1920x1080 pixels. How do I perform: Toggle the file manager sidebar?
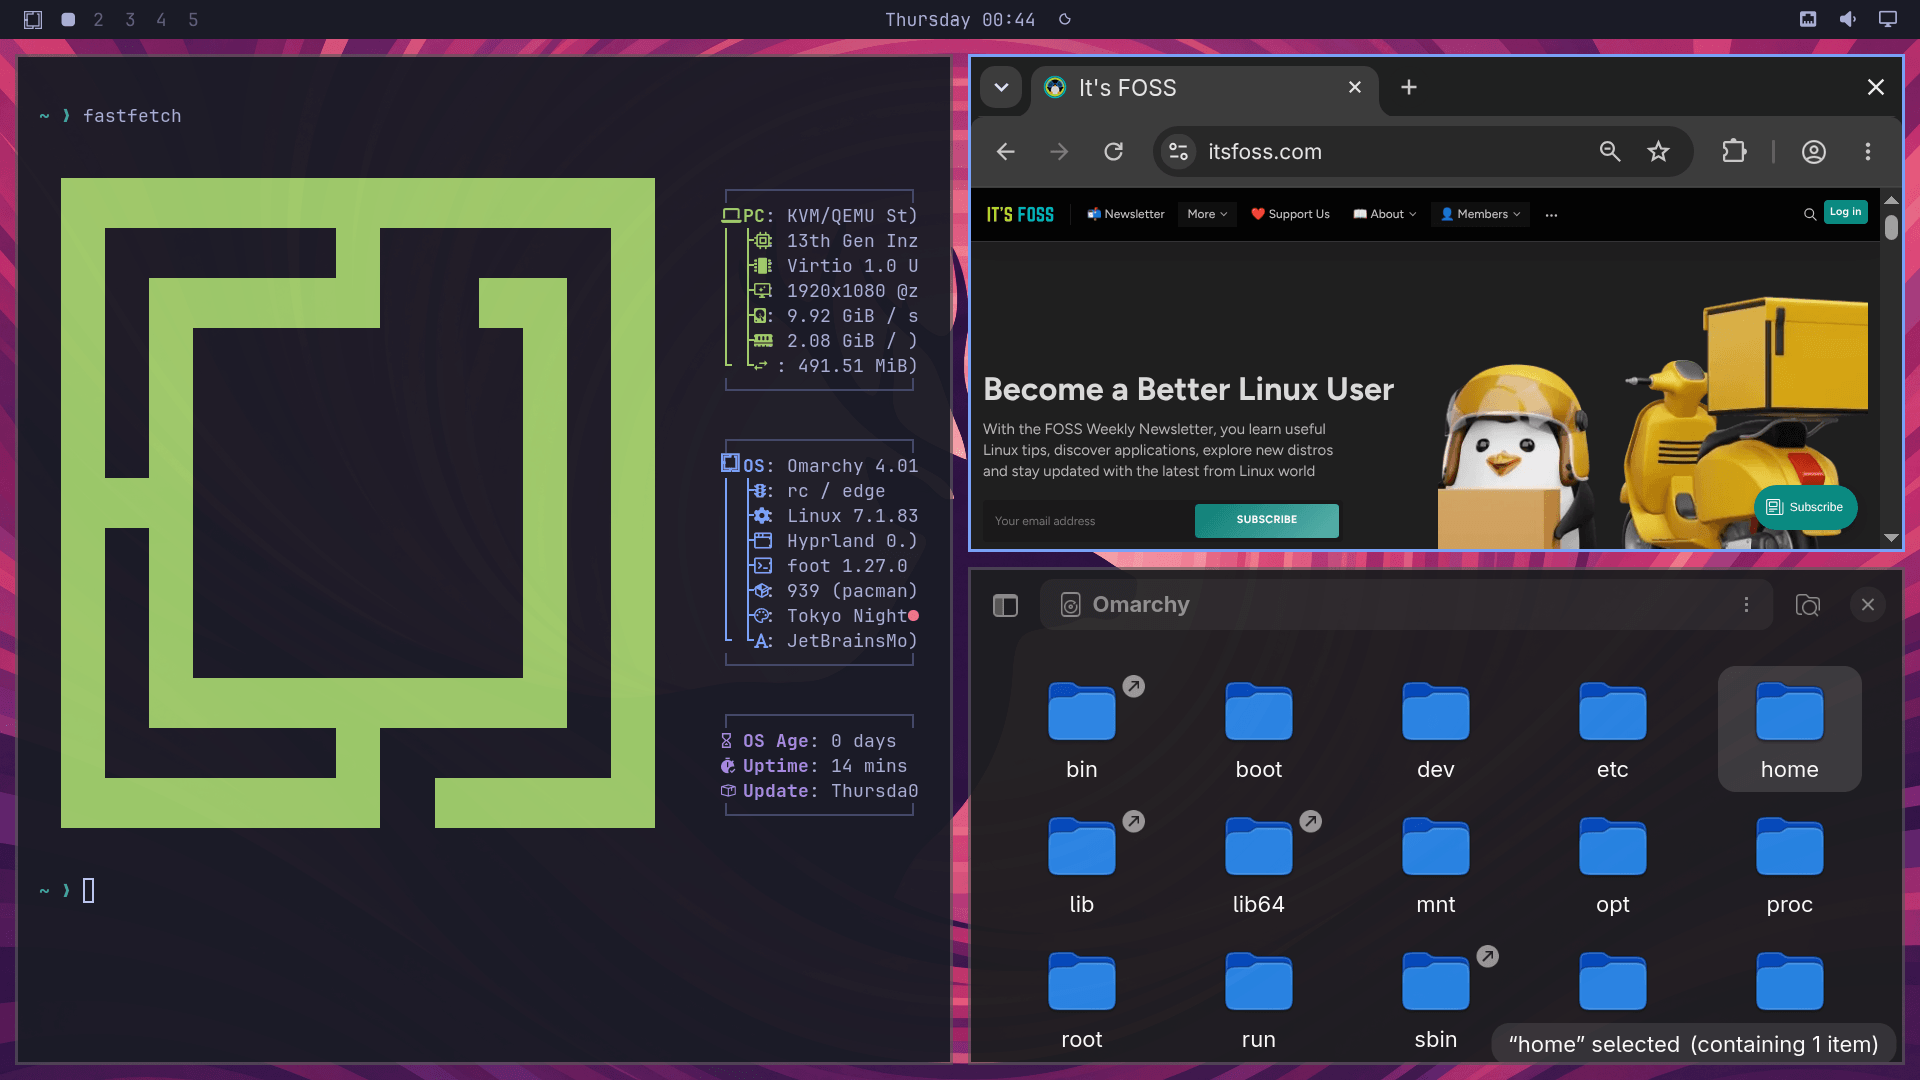tap(1005, 605)
